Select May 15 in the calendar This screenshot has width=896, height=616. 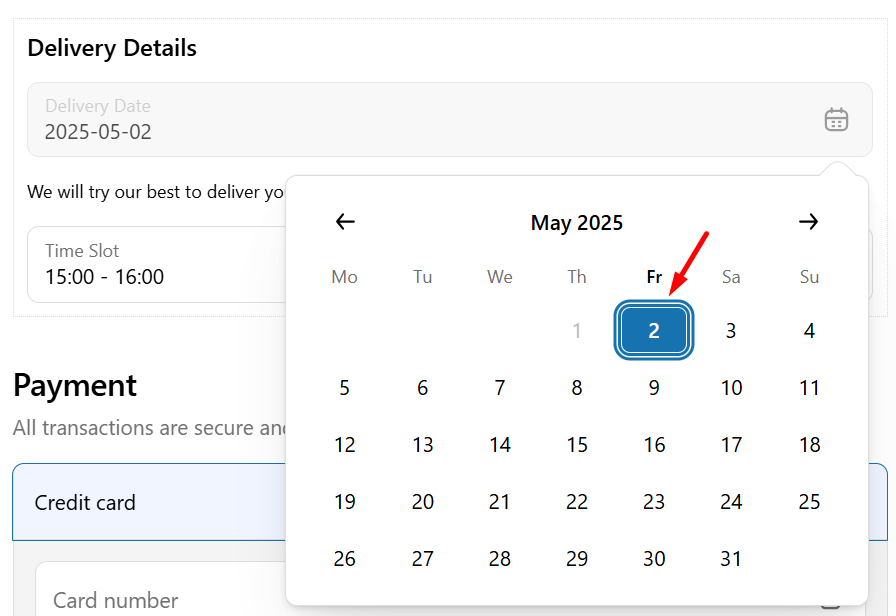click(577, 445)
